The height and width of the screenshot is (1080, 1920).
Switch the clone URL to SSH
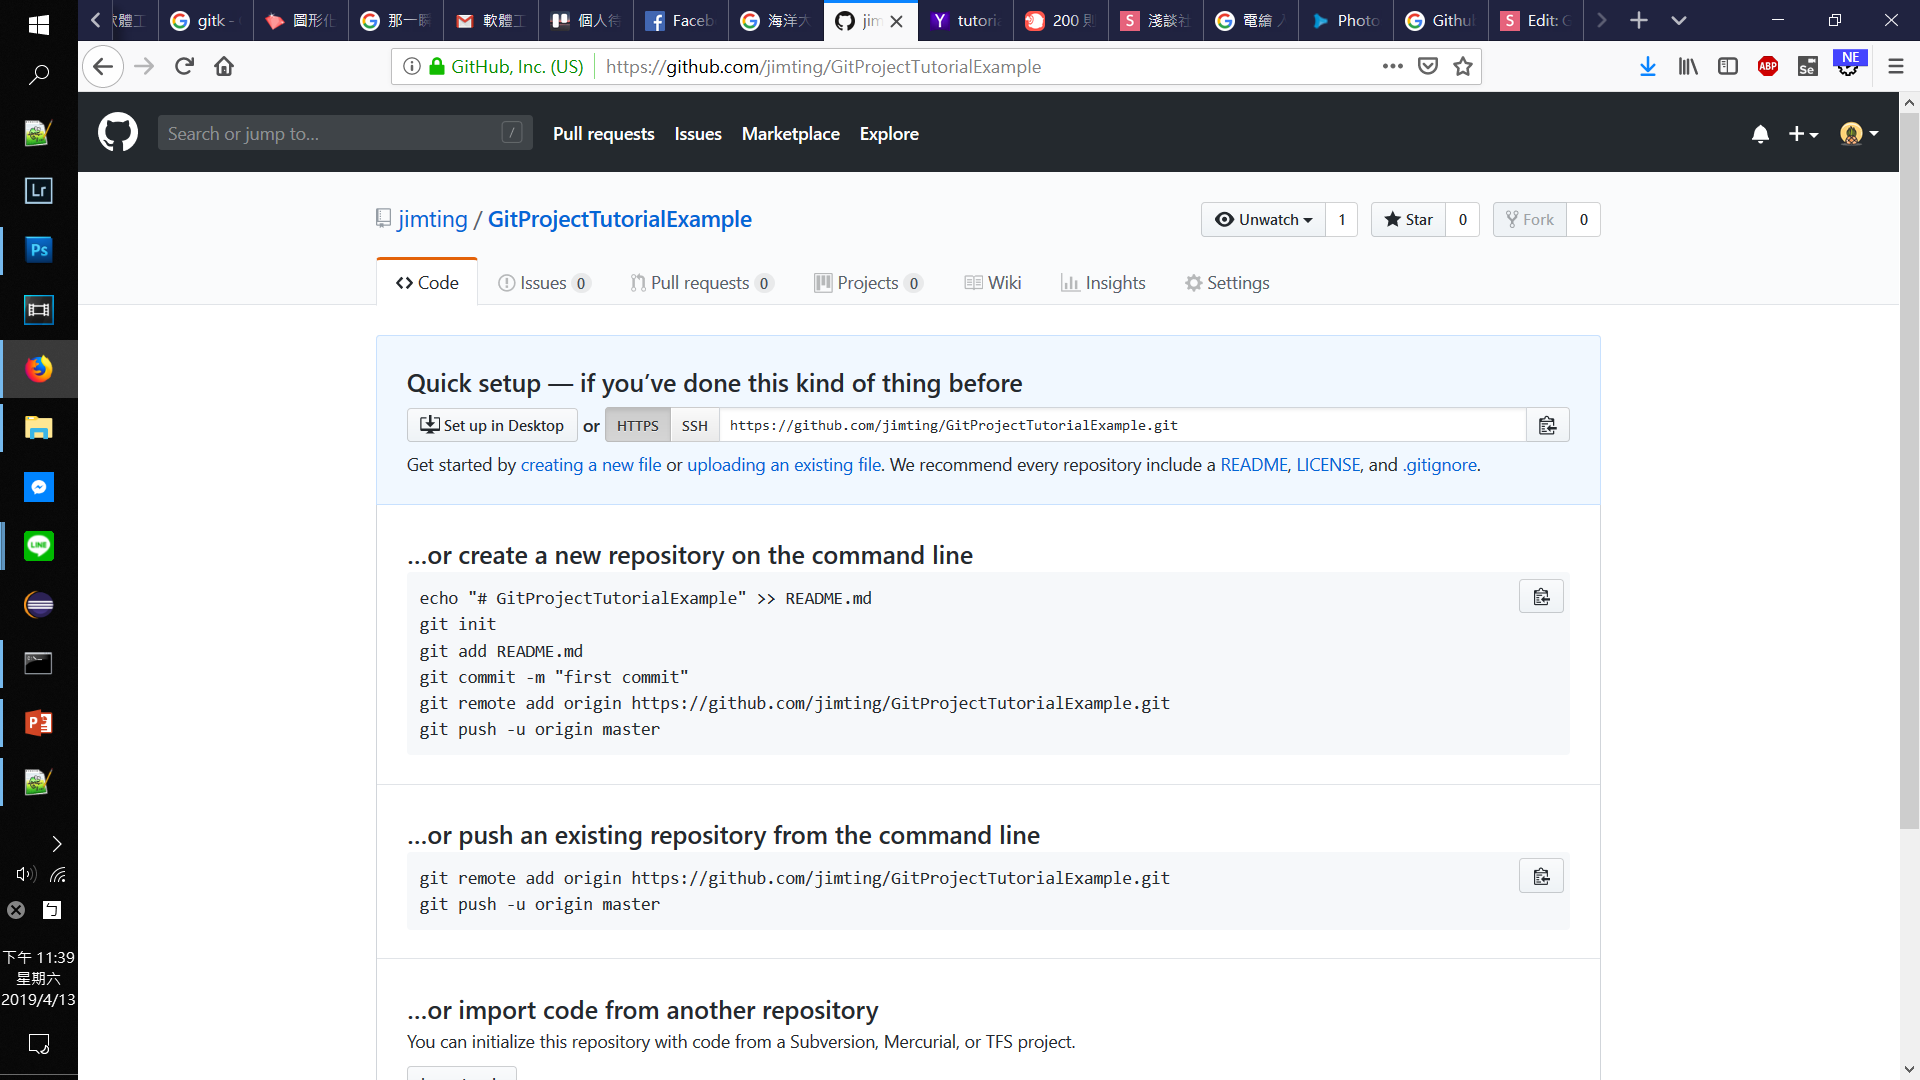point(694,426)
